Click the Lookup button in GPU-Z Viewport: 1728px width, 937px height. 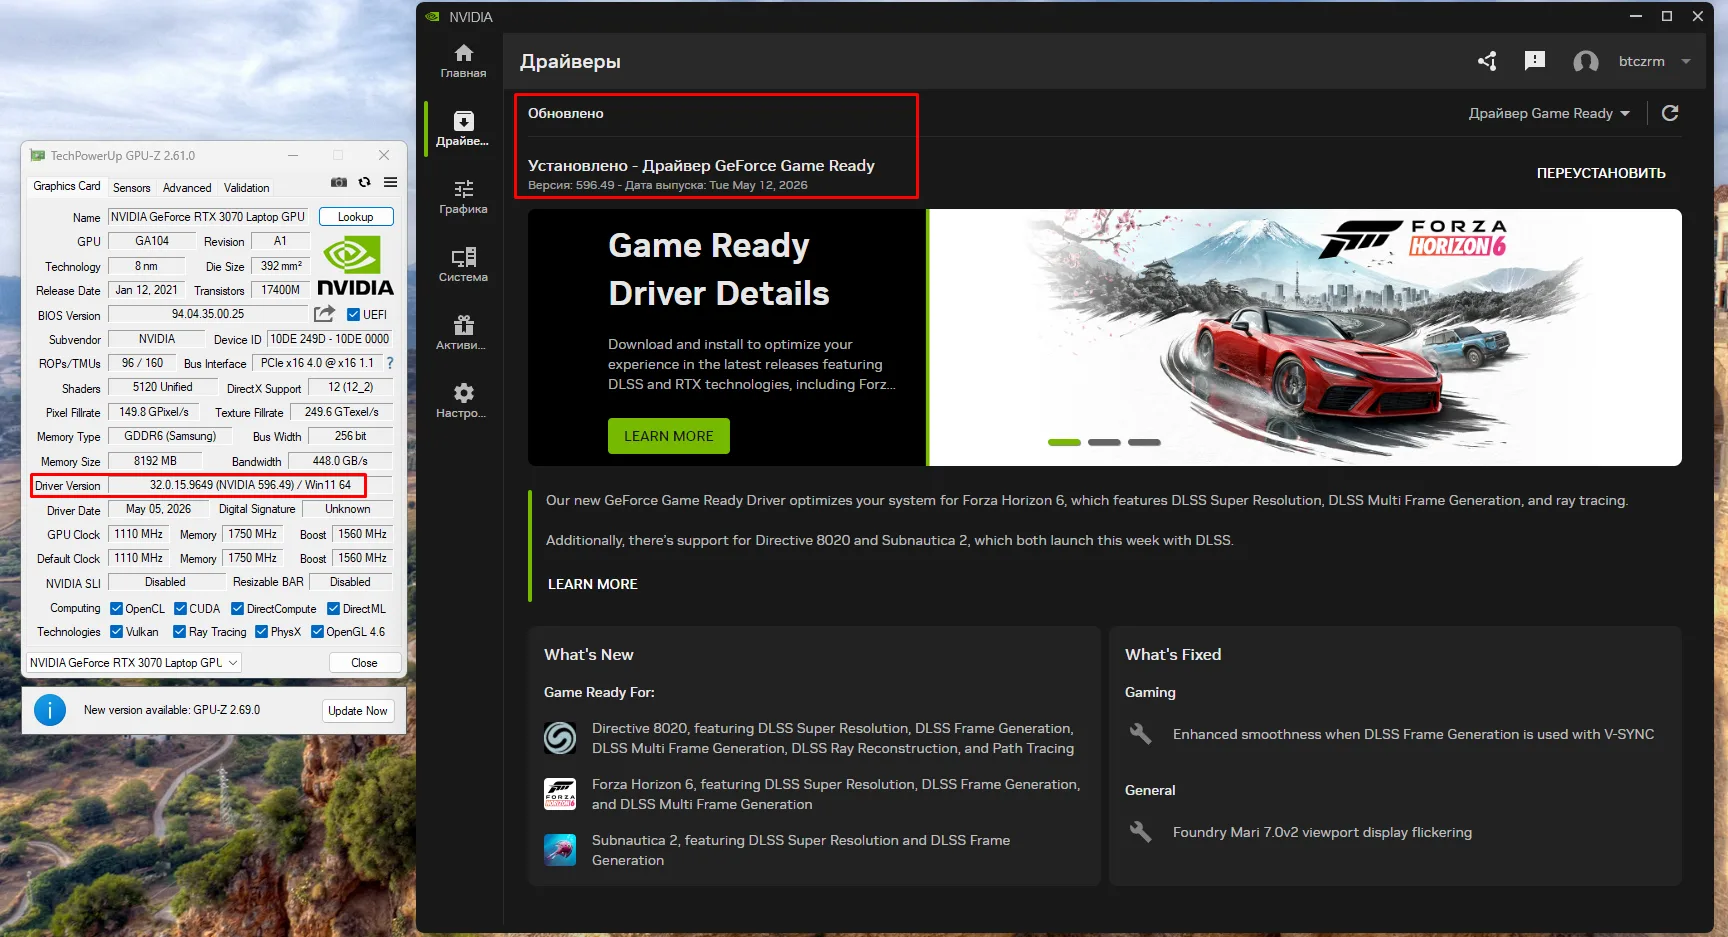[x=356, y=217]
